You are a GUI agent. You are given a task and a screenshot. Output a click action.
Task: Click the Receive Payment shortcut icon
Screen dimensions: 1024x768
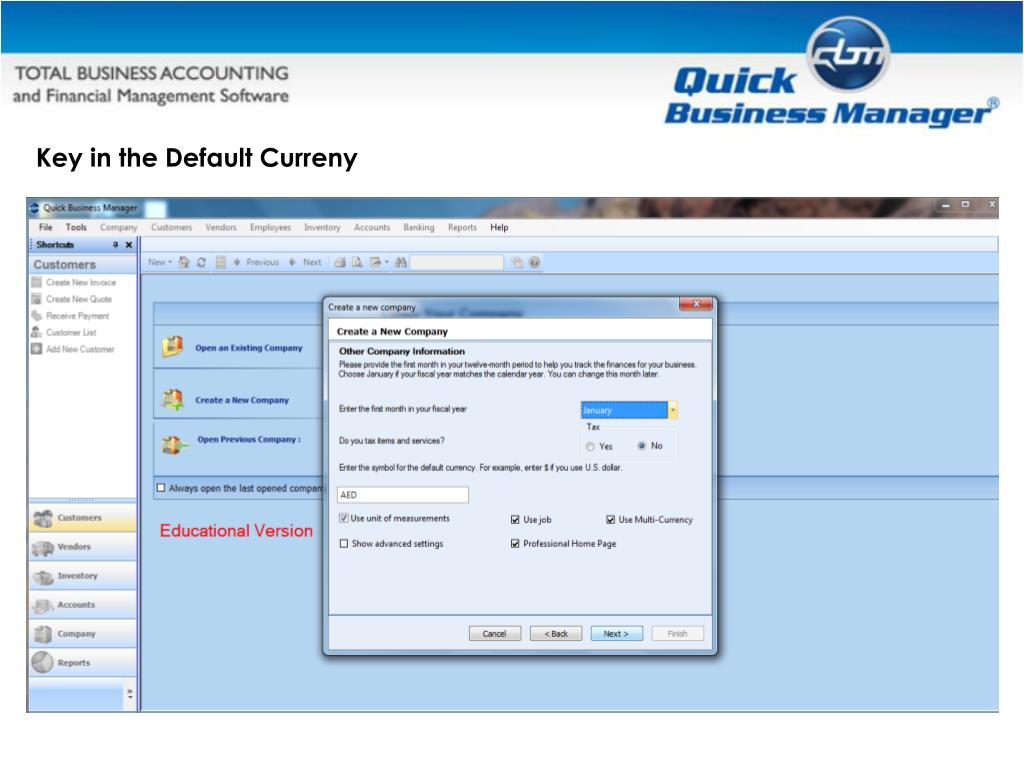(37, 315)
